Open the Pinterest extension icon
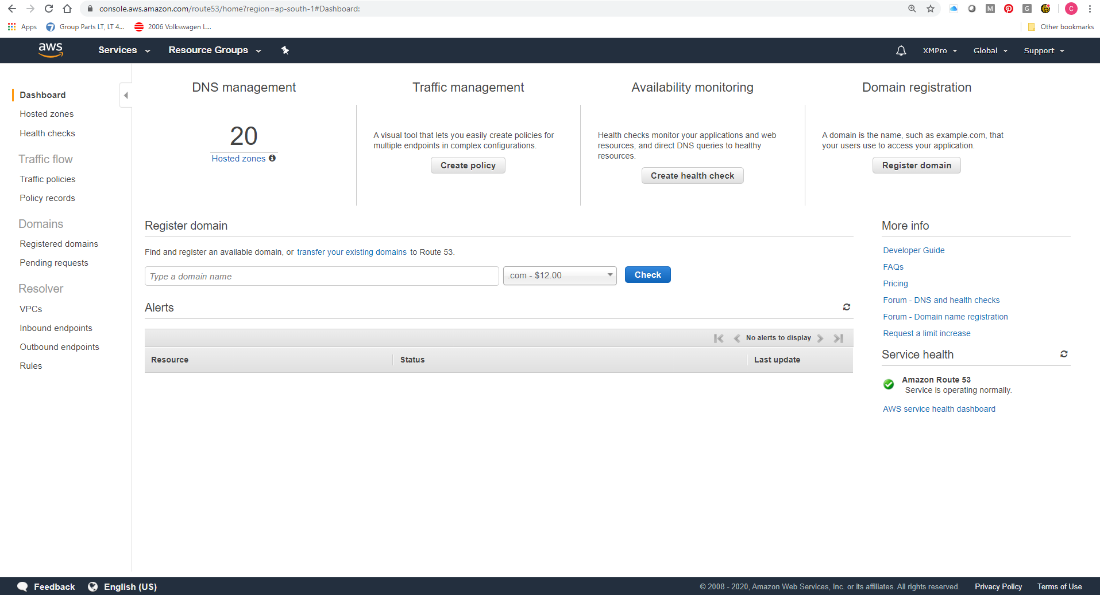1100x595 pixels. pos(1008,8)
